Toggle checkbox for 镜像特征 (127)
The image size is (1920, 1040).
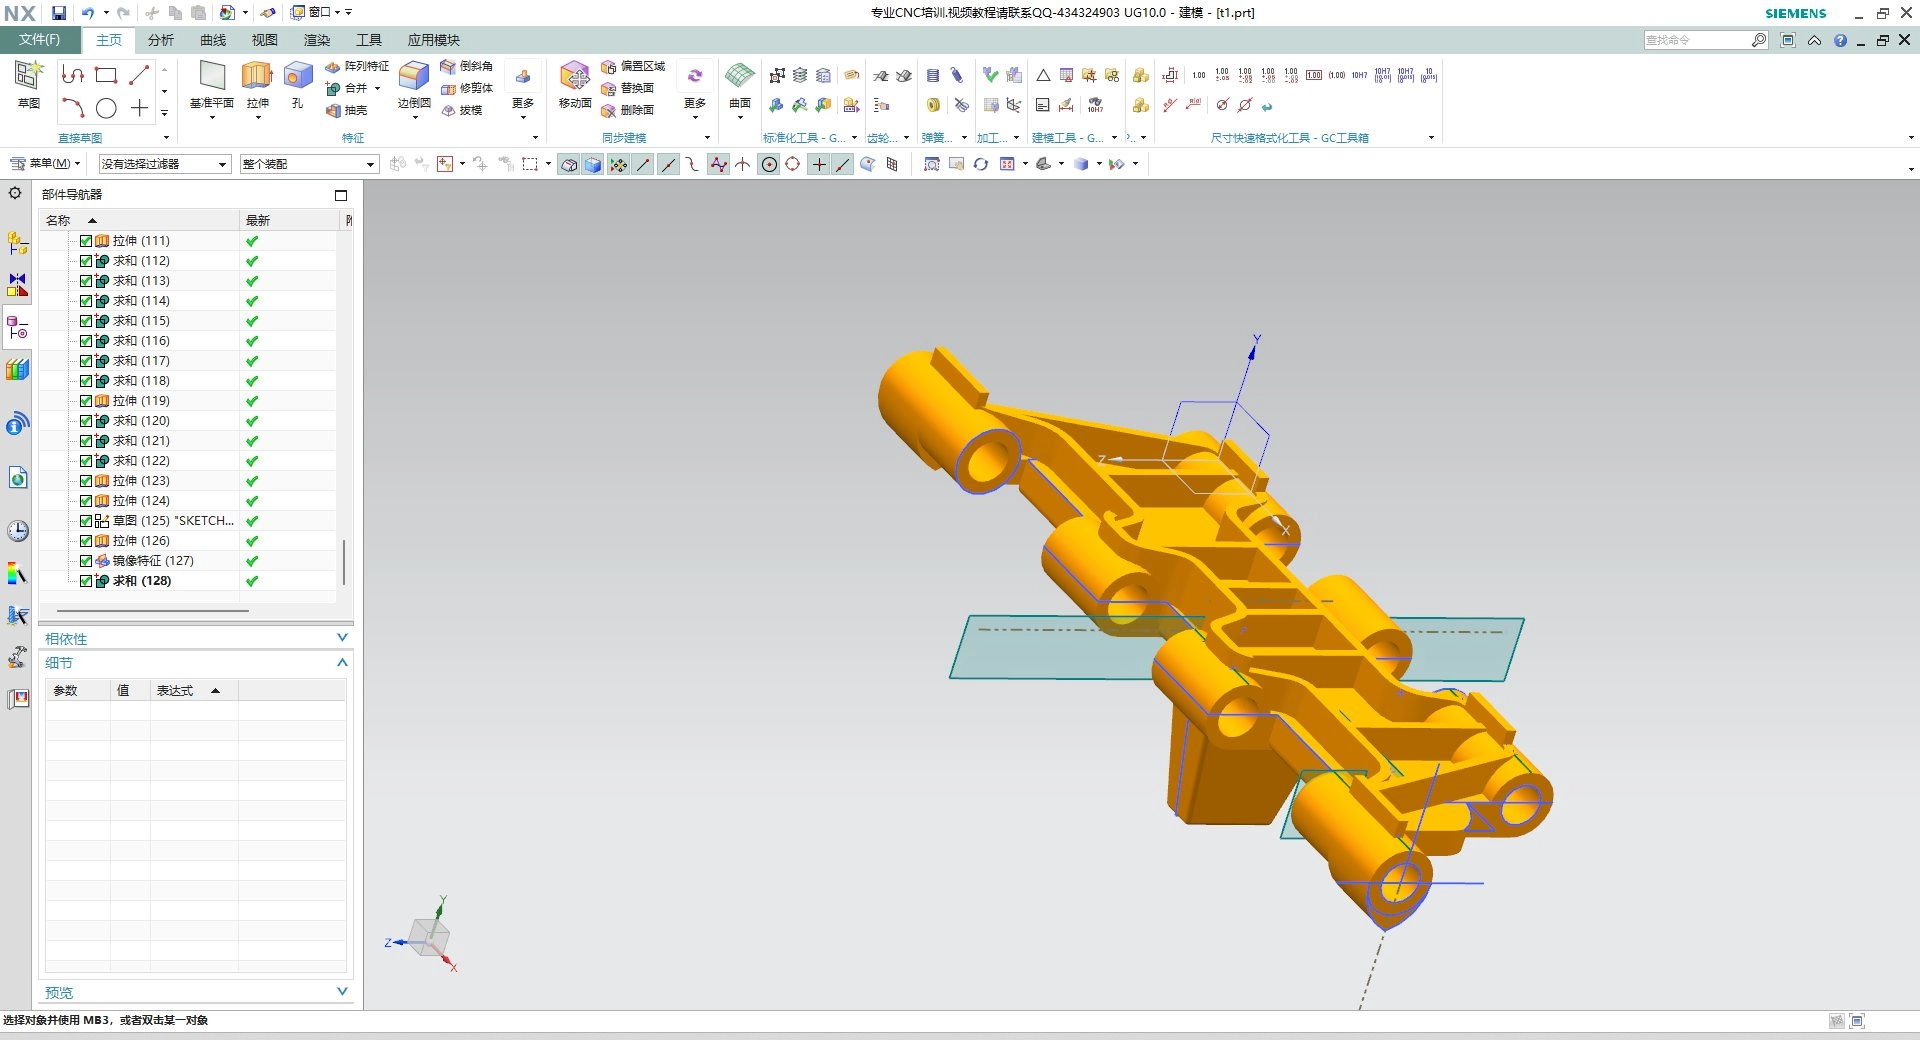coord(86,561)
